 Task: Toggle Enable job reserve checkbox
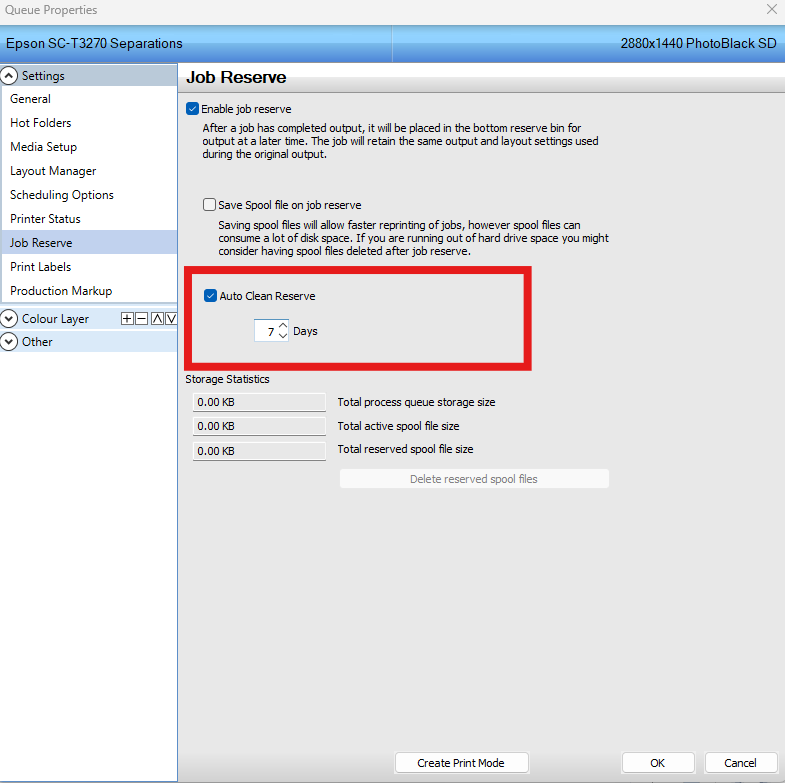[x=192, y=109]
